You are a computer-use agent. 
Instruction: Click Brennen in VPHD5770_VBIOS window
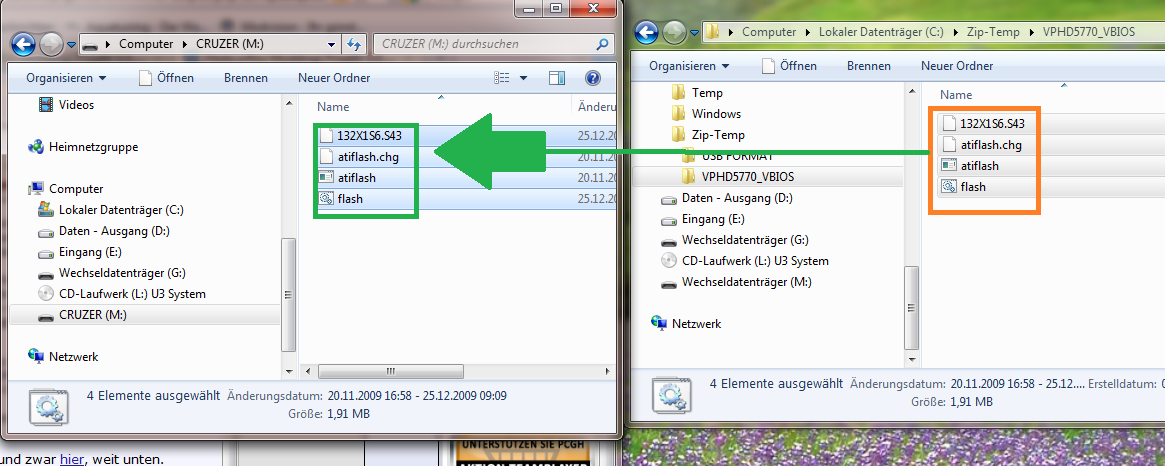coord(869,65)
